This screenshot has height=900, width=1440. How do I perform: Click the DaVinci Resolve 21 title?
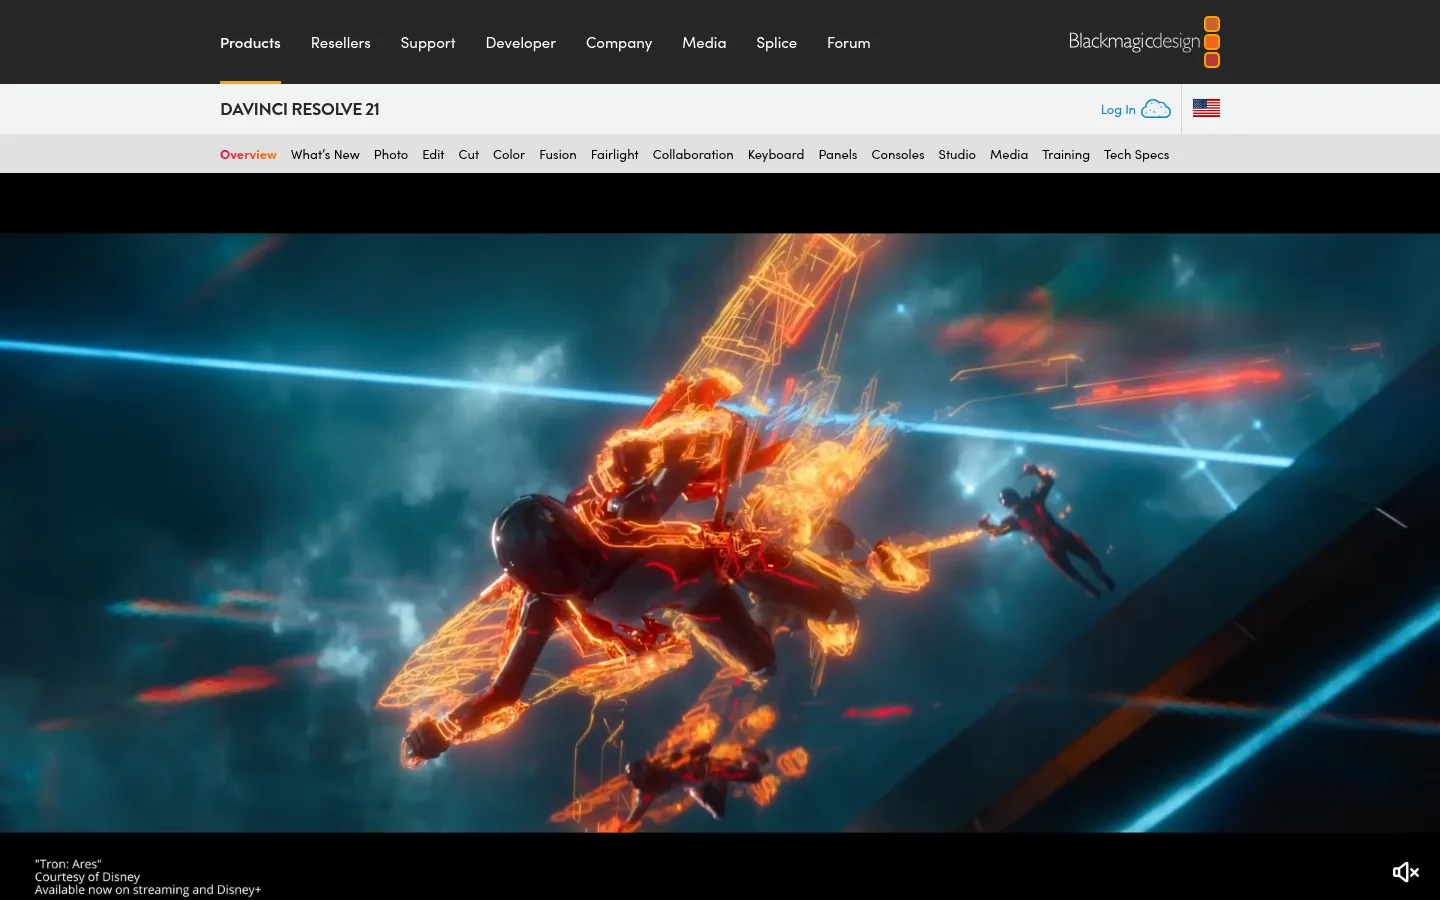pyautogui.click(x=300, y=109)
